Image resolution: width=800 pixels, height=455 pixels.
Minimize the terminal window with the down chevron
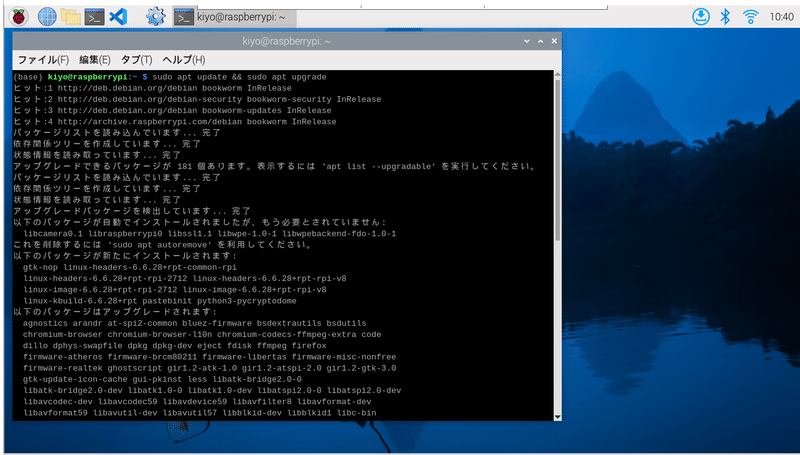(527, 41)
